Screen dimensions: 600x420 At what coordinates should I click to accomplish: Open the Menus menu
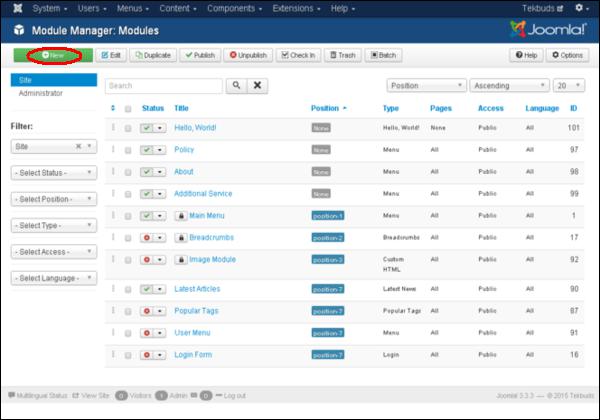tap(133, 8)
